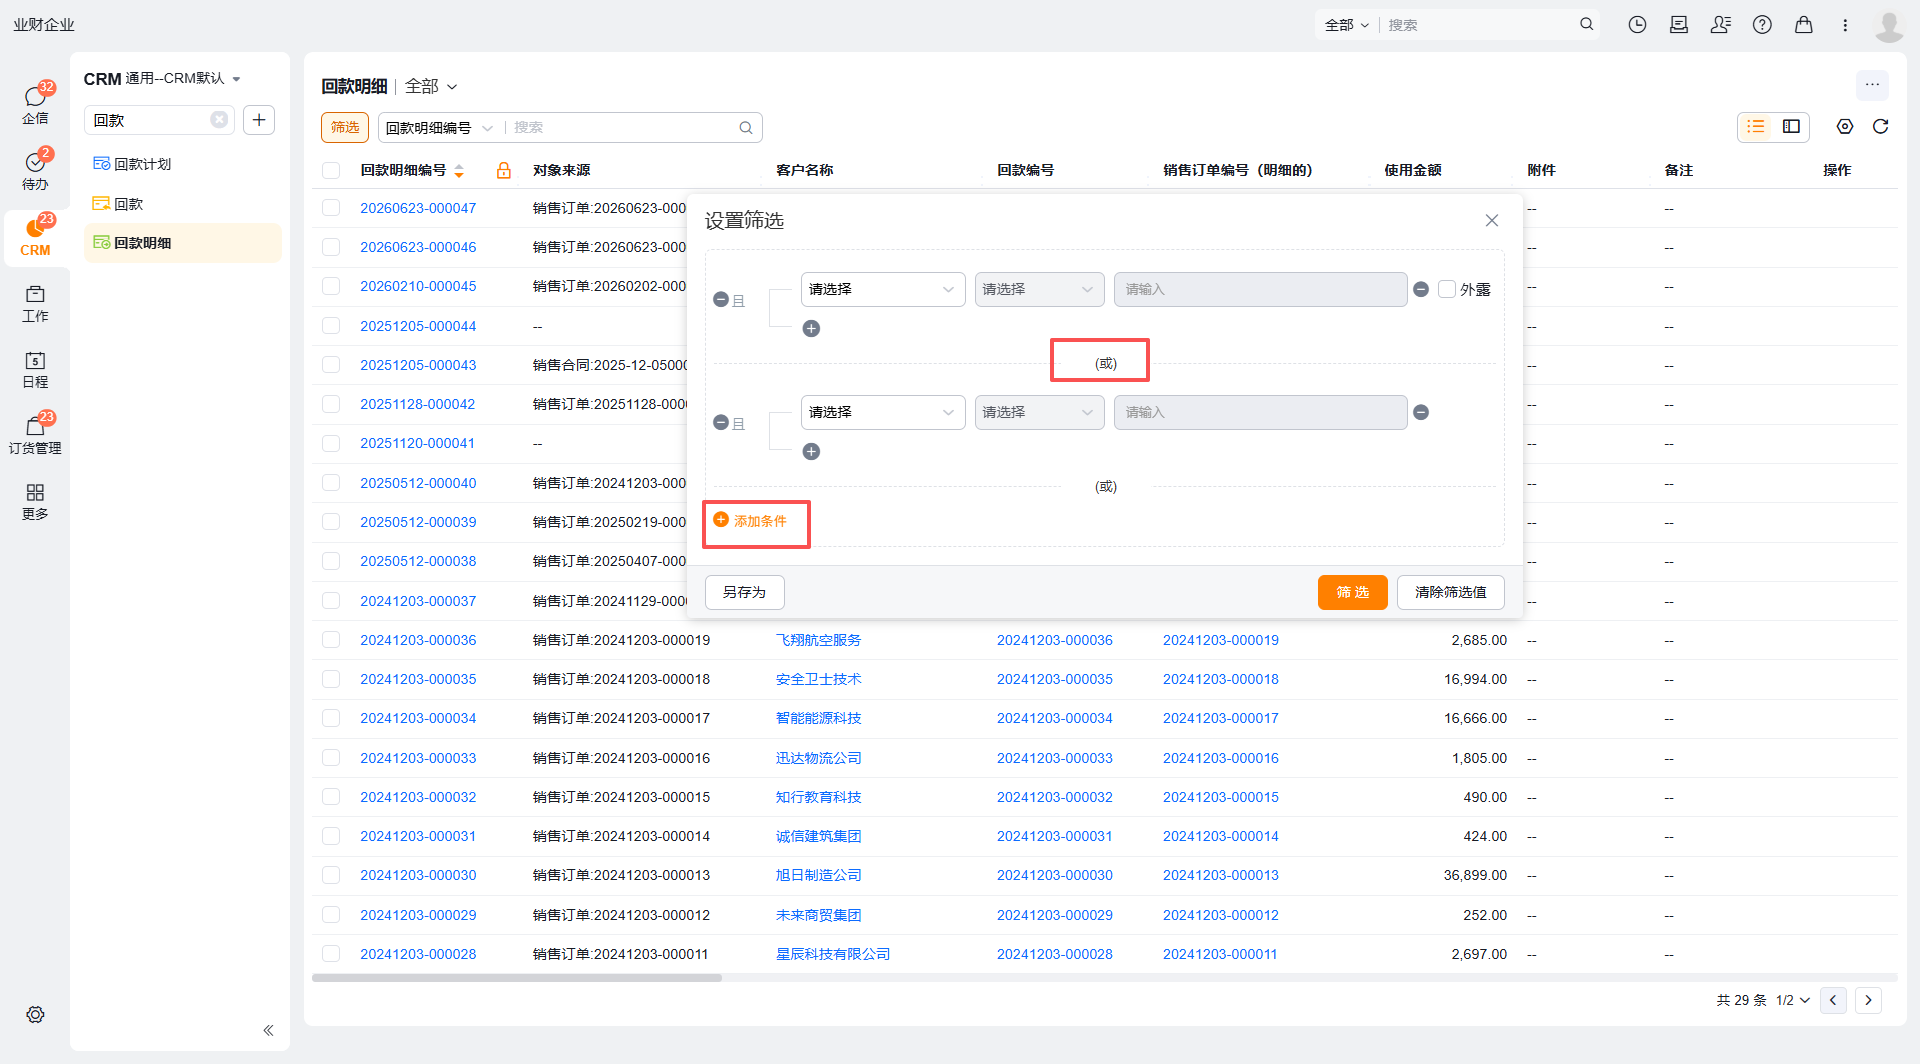This screenshot has height=1064, width=1920.
Task: Go to the next page arrow
Action: [1868, 1000]
